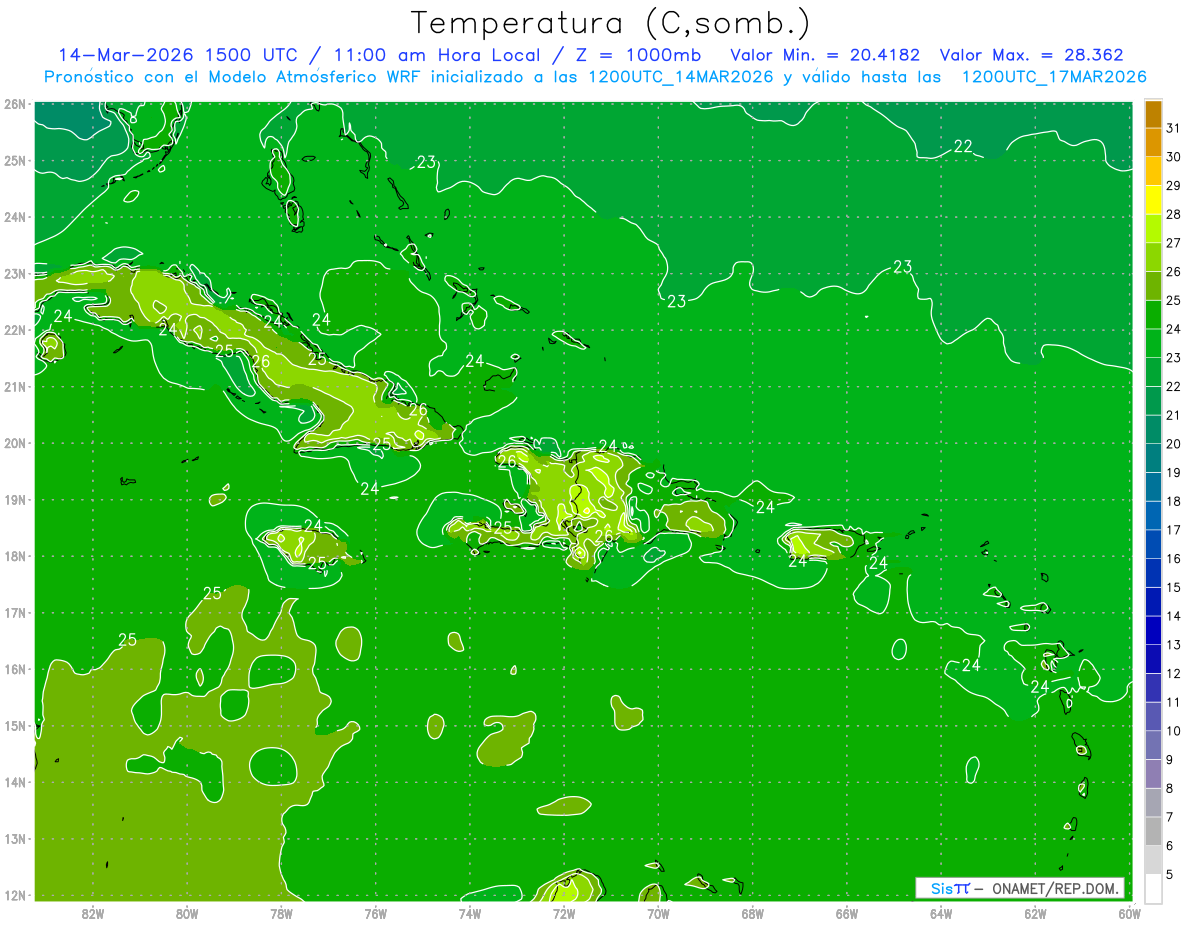Image resolution: width=1200 pixels, height=927 pixels.
Task: Click the '5' value on the color scale
Action: pos(1170,875)
